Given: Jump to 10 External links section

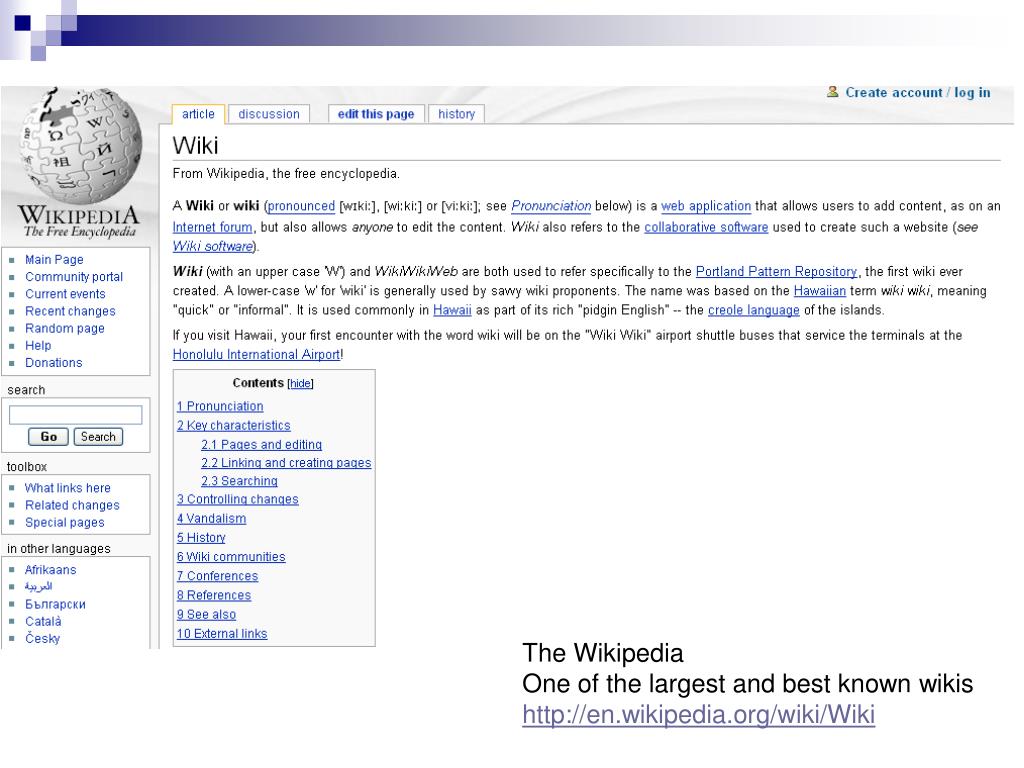Looking at the screenshot, I should [x=221, y=634].
